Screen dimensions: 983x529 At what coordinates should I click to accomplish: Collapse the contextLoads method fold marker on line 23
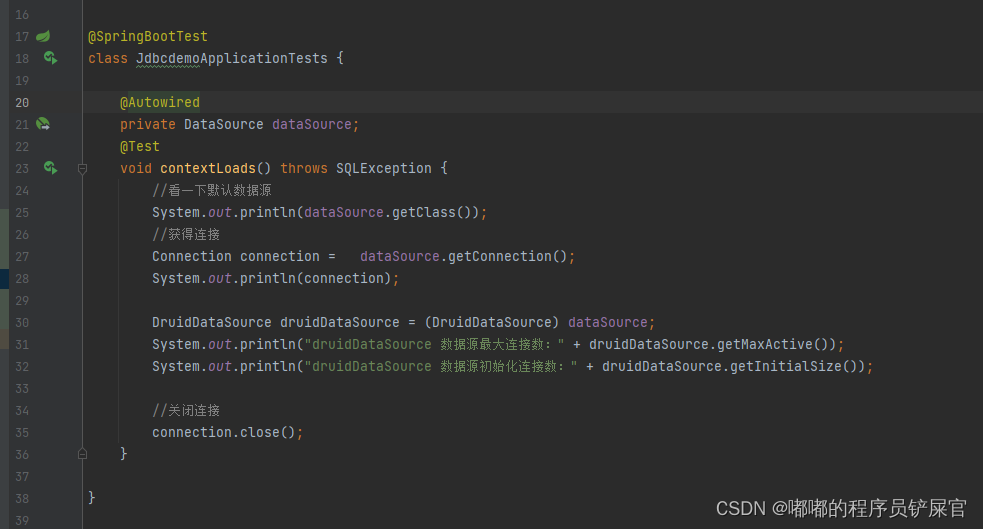pyautogui.click(x=82, y=169)
